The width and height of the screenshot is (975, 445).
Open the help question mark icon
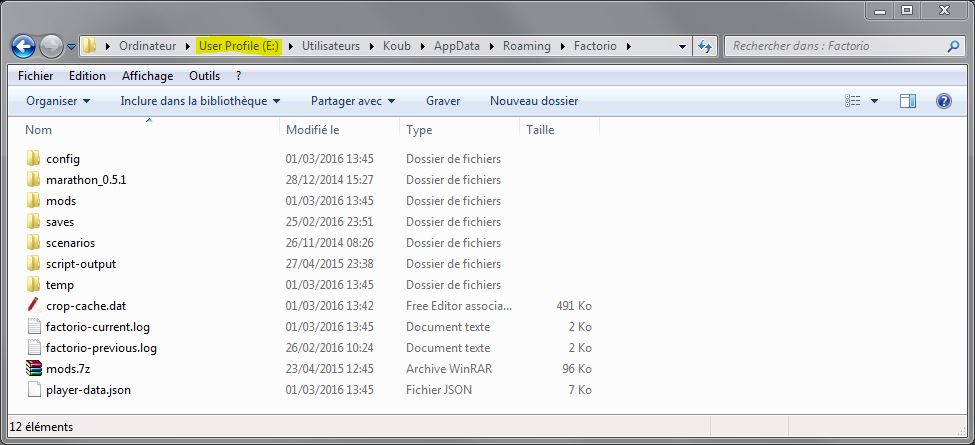942,101
